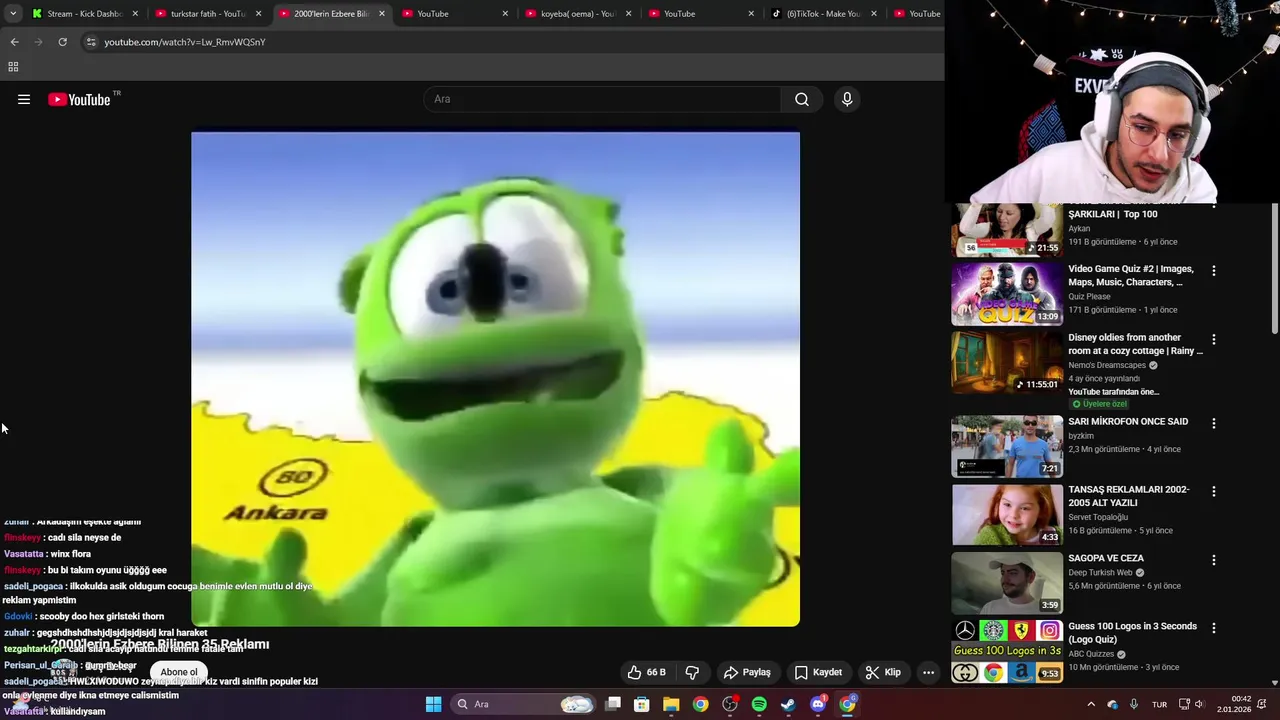Open the YouTube hamburger guide menu
The image size is (1280, 720).
pos(24,99)
